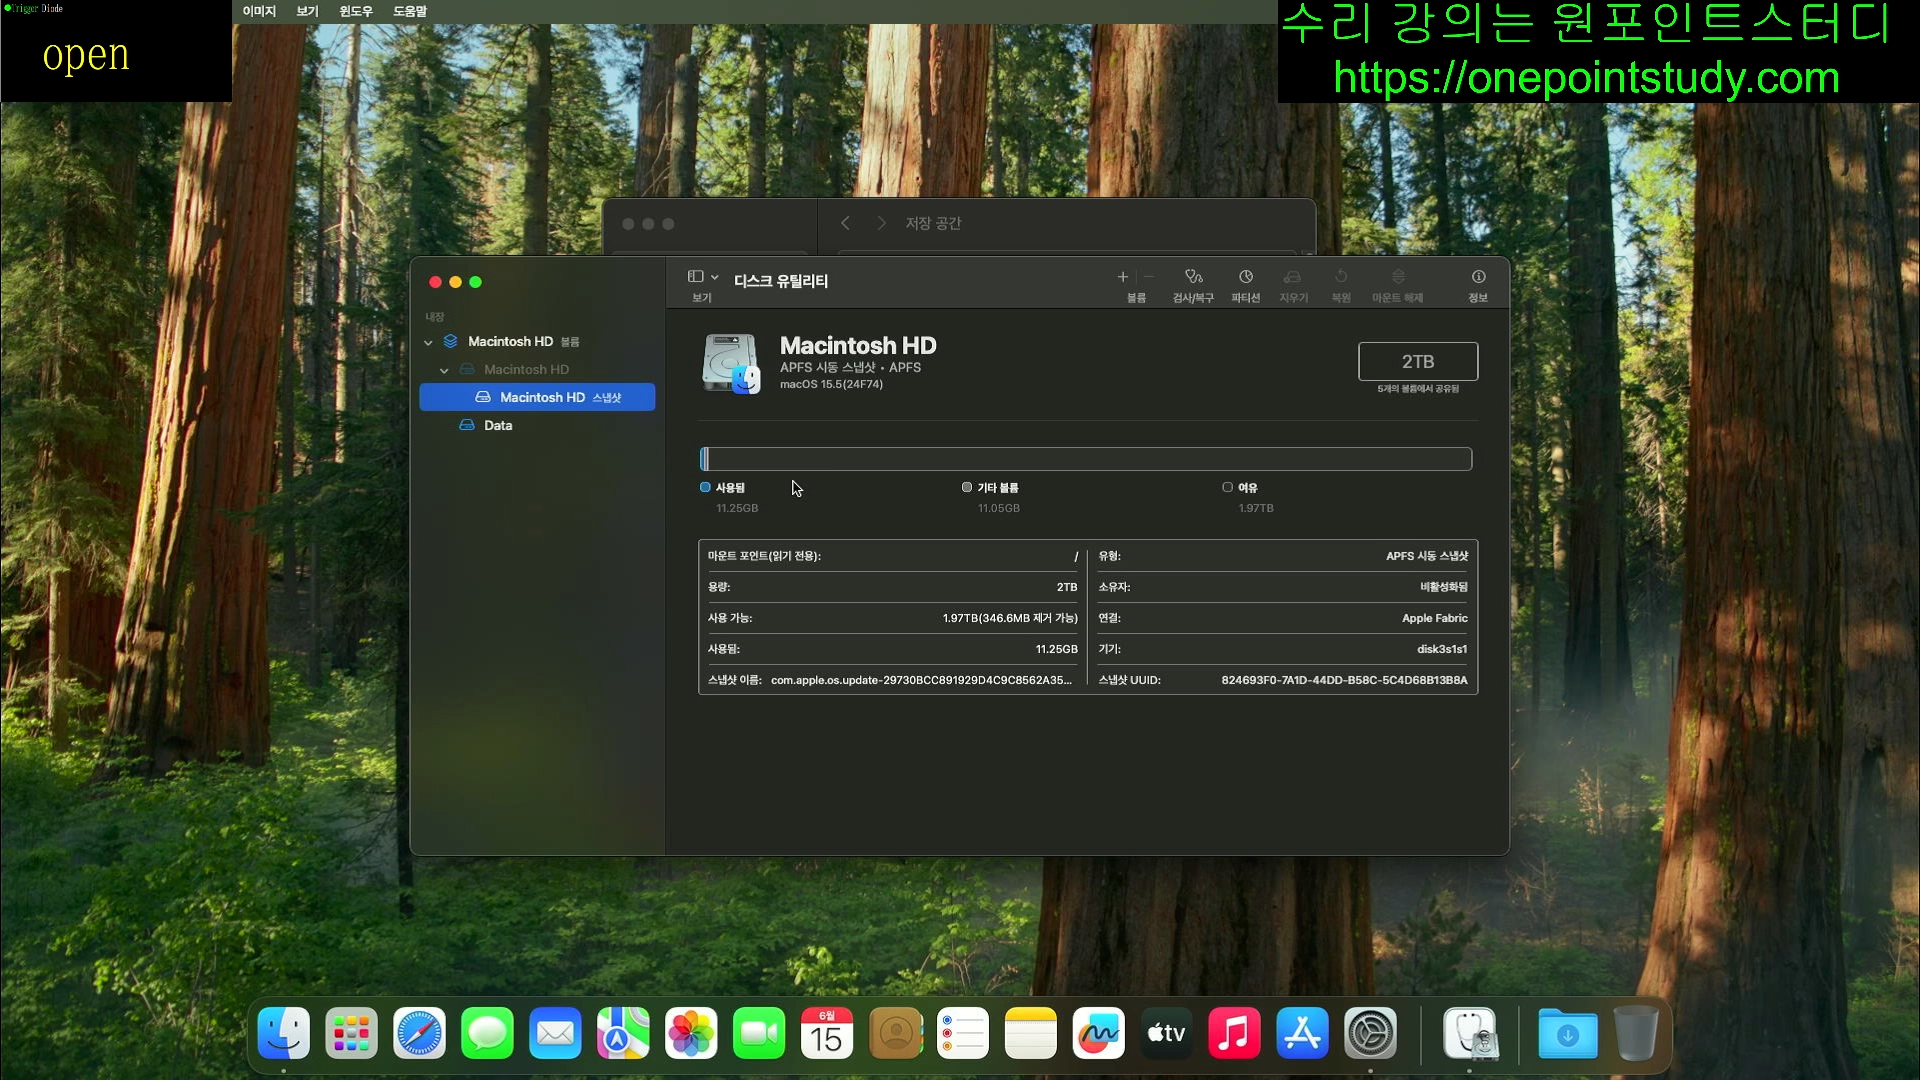This screenshot has height=1080, width=1920.
Task: Open Mail from the Dock
Action: tap(555, 1033)
